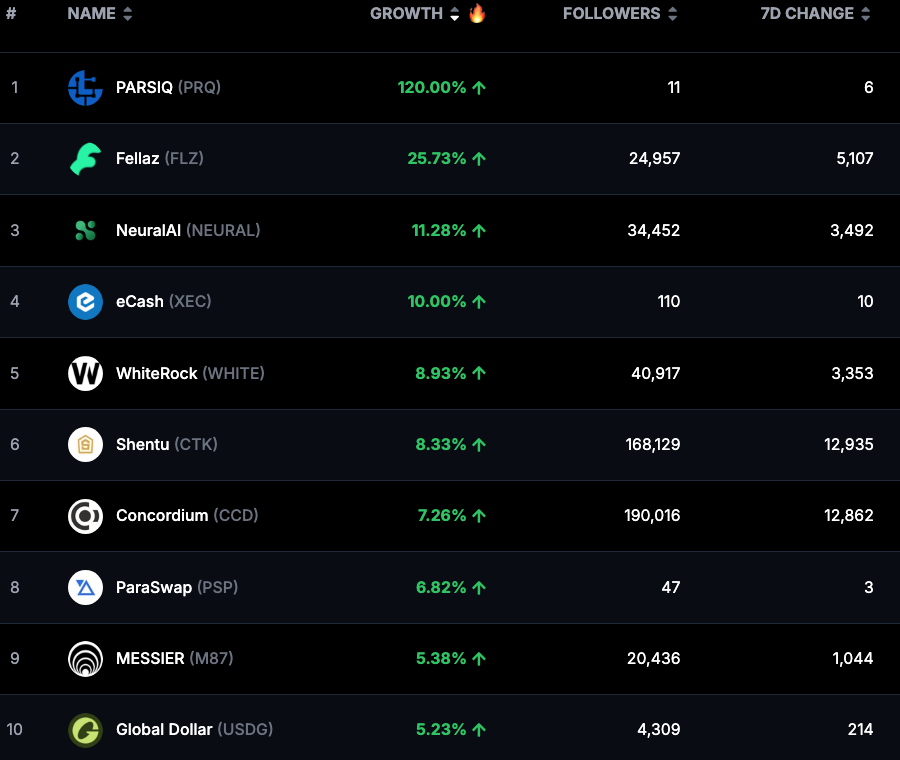
Task: Click the ParaSwap triangle logo icon
Action: pos(86,588)
